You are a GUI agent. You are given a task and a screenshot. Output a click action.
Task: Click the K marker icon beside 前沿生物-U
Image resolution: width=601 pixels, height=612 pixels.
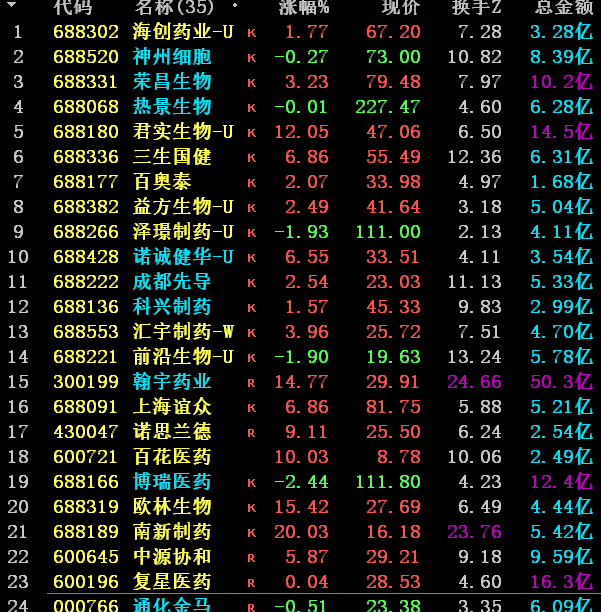(252, 358)
